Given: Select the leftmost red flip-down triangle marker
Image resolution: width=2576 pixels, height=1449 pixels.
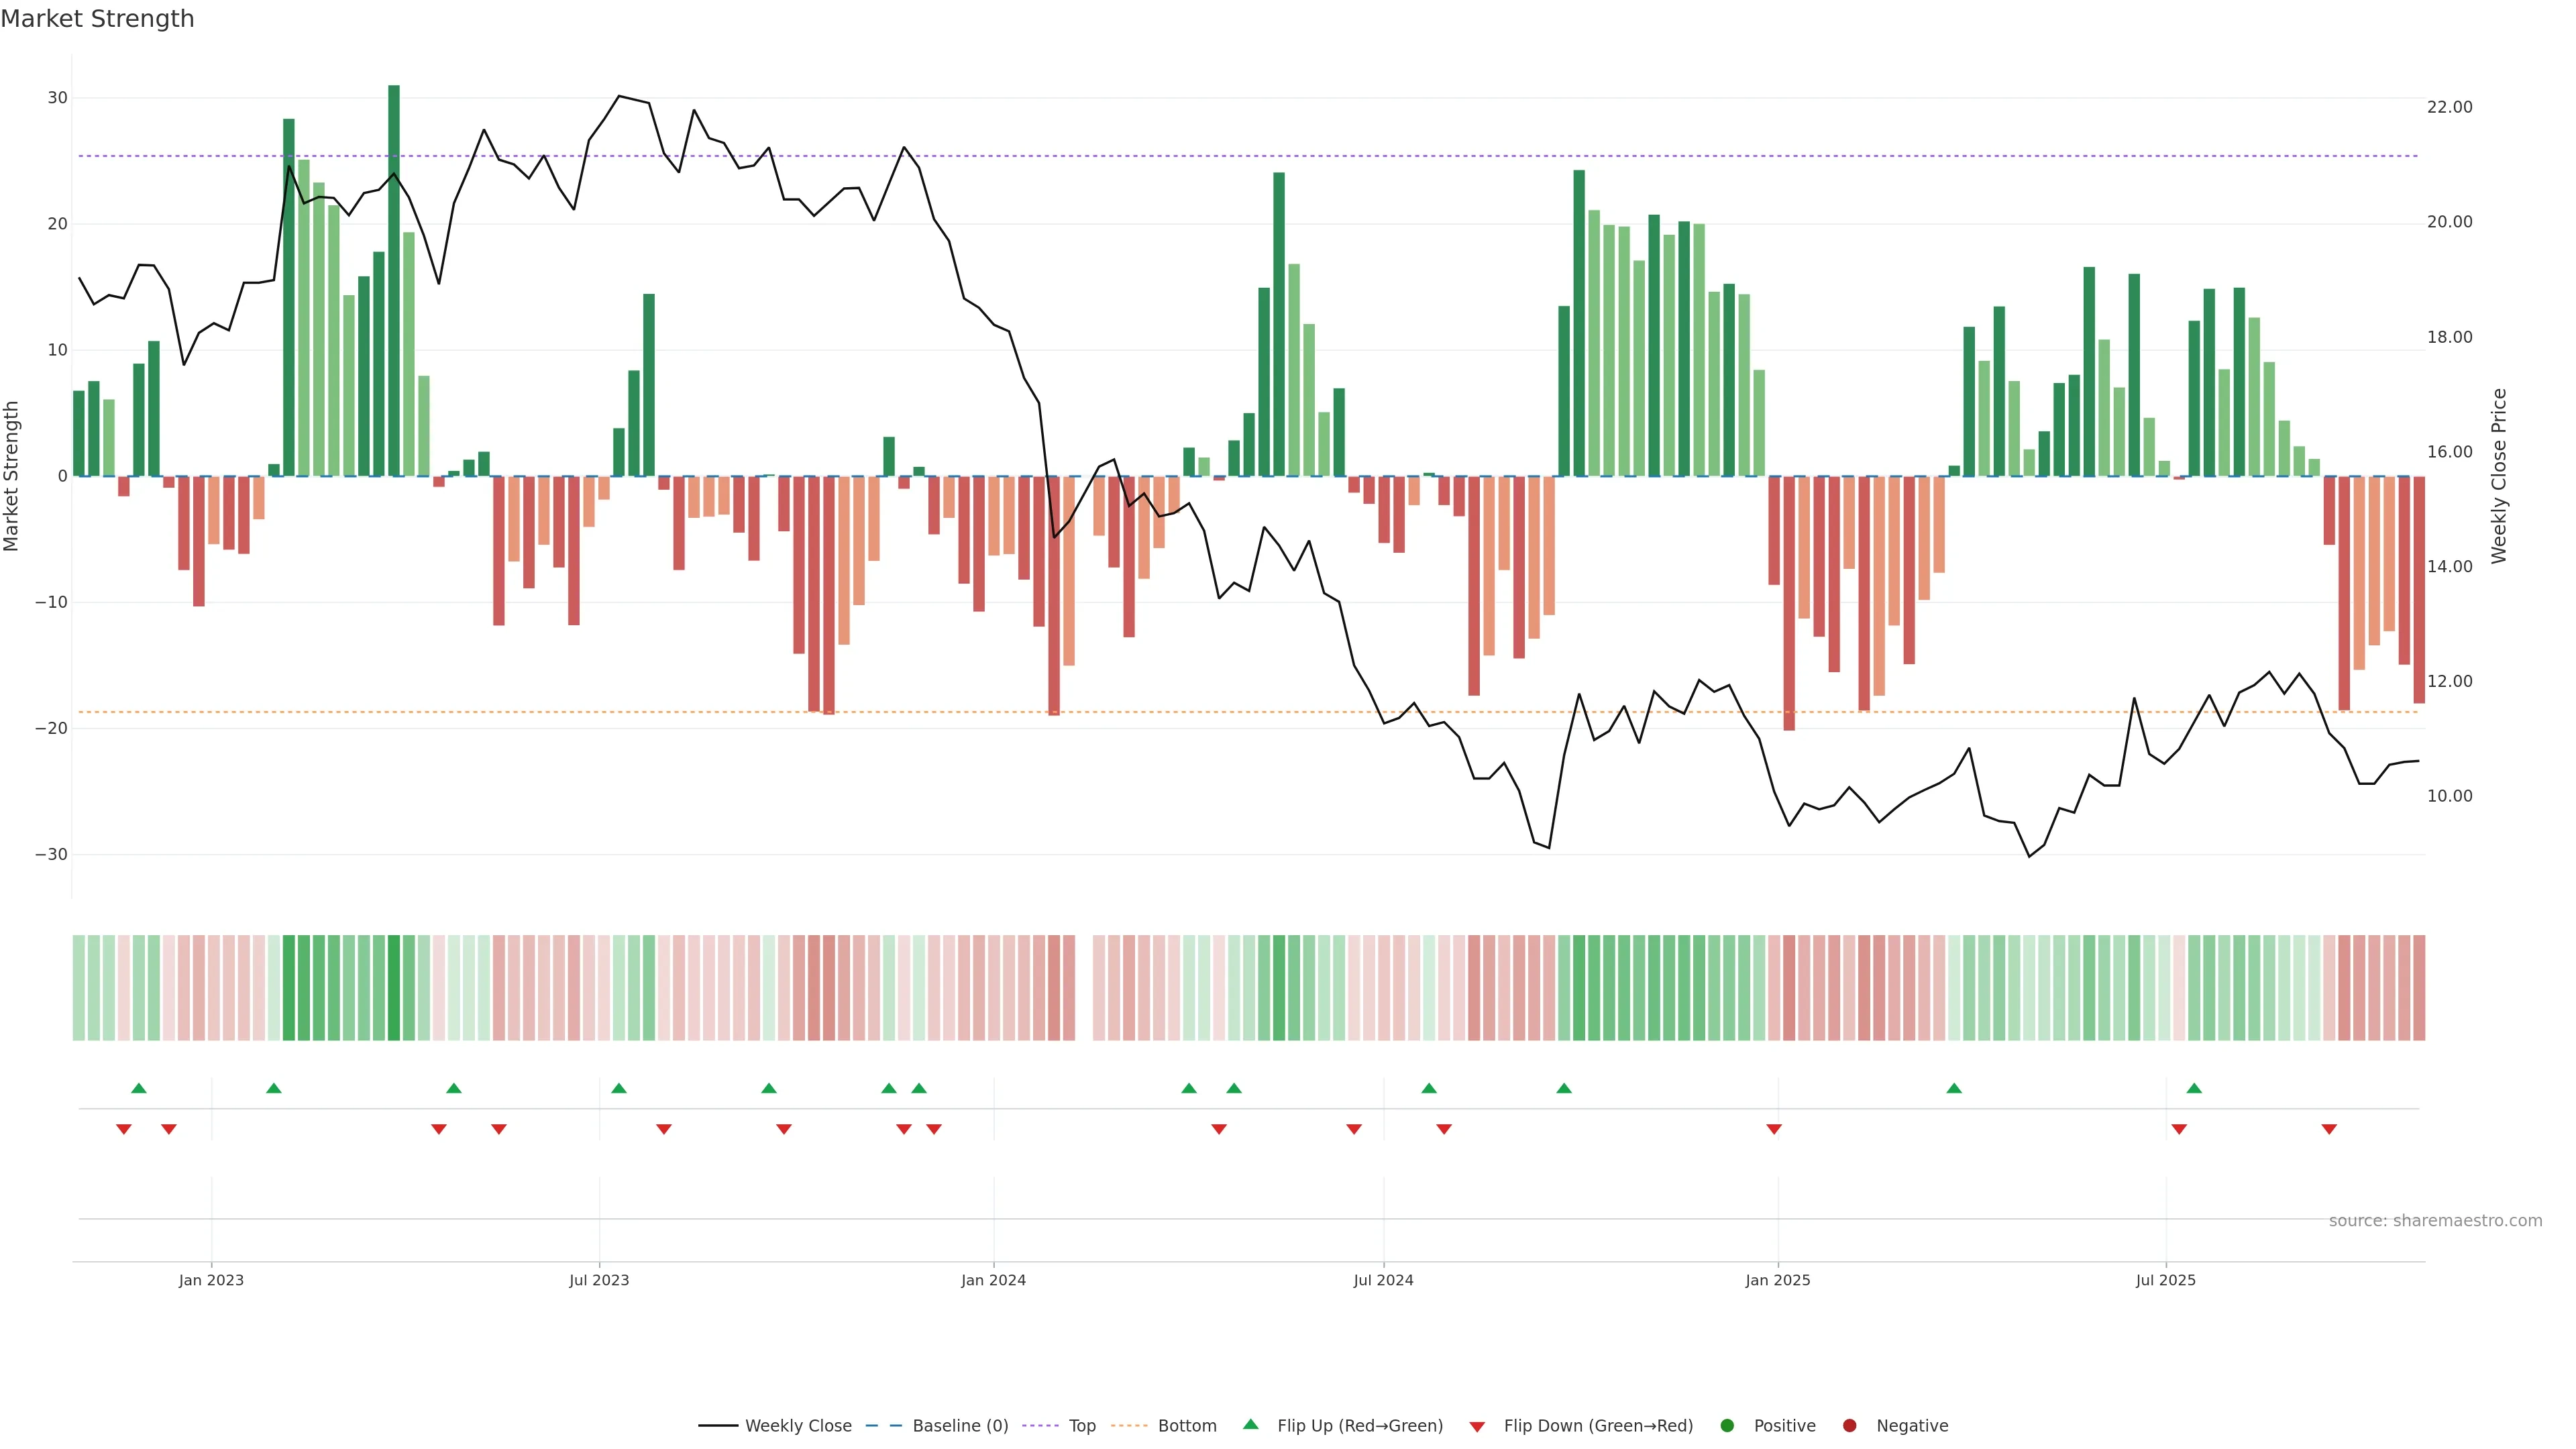Looking at the screenshot, I should pos(124,1129).
